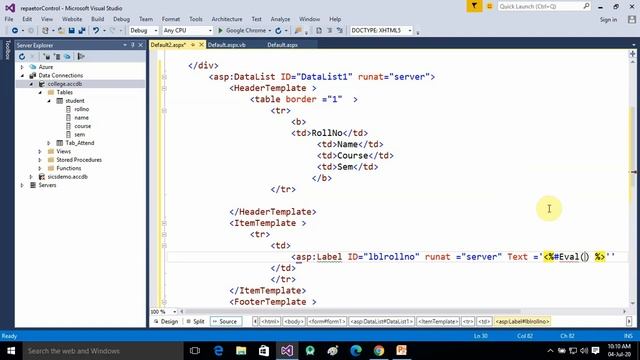The height and width of the screenshot is (360, 640).
Task: Open Microsoft Edge from the taskbar
Action: point(219,351)
